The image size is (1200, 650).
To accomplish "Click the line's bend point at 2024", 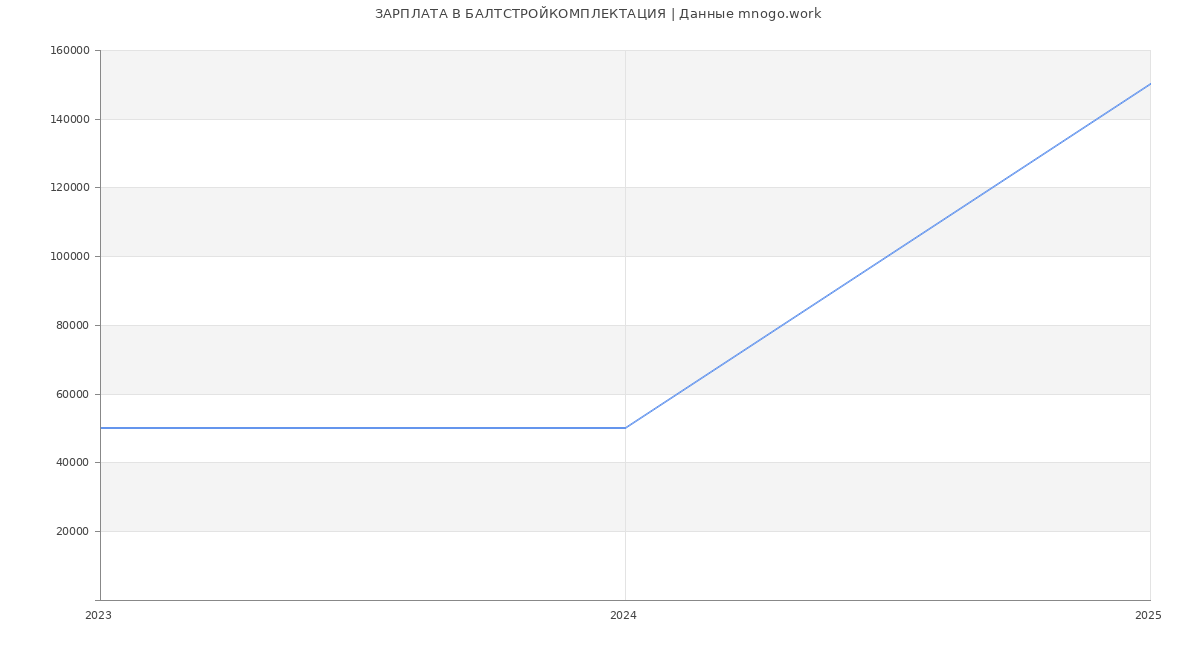I will tap(625, 428).
